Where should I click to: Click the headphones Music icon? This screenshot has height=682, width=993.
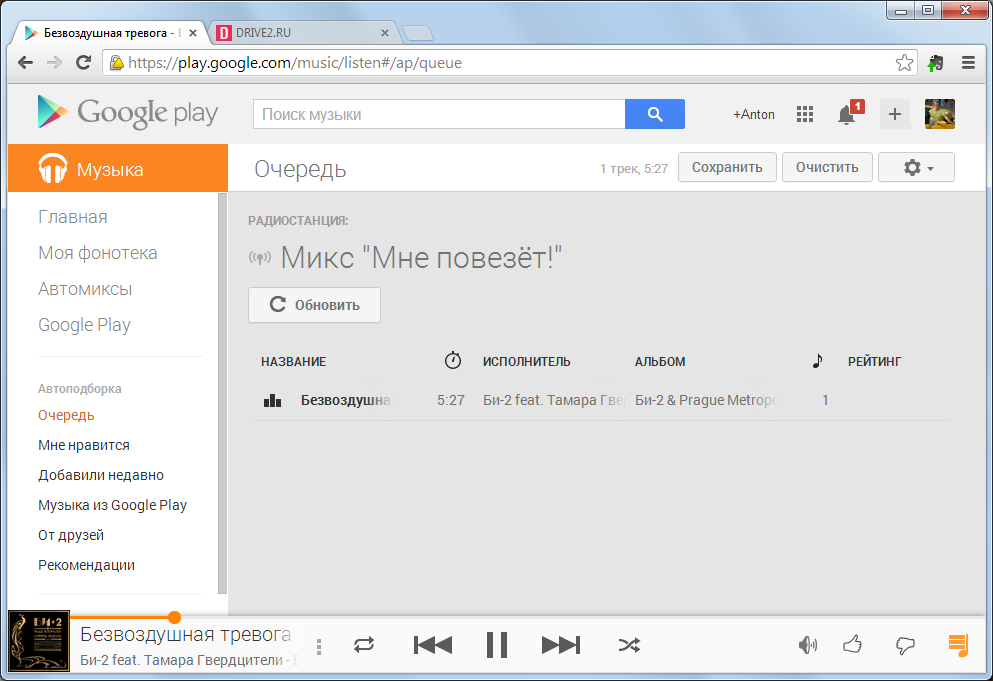tap(53, 168)
